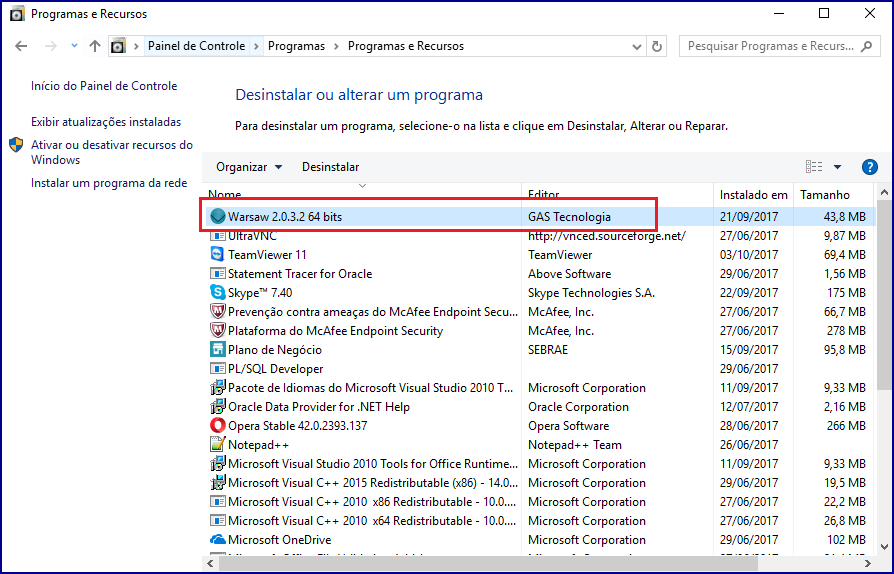Click the 175 MB size cell
This screenshot has height=574, width=894.
[846, 293]
